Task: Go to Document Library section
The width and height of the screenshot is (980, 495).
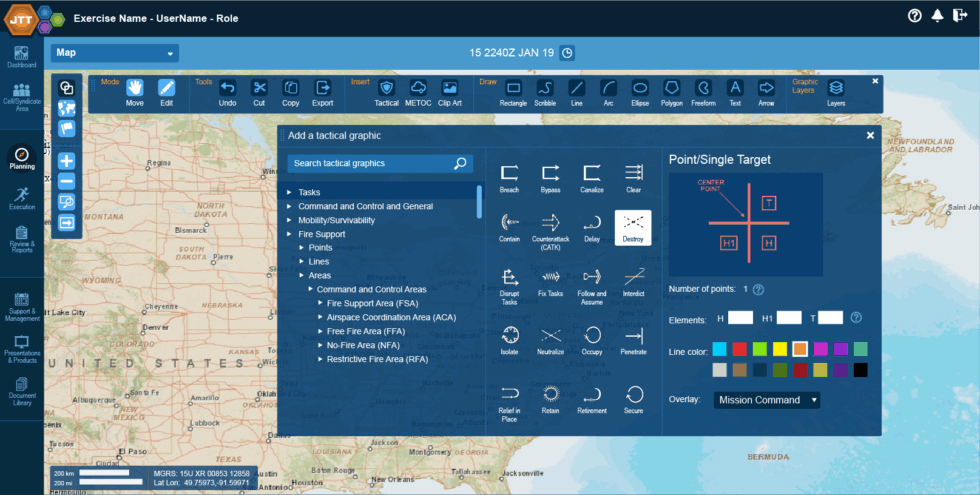Action: [x=21, y=390]
